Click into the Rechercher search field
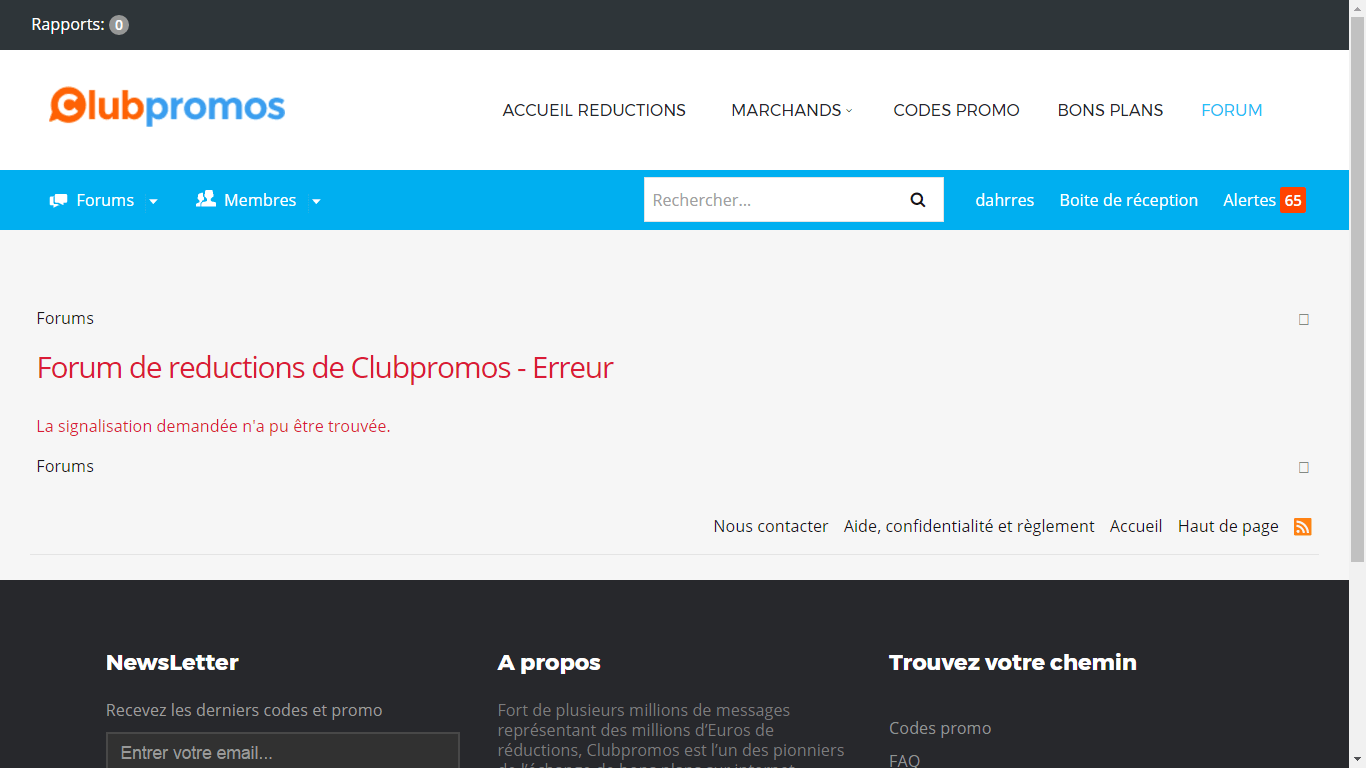 coord(770,200)
